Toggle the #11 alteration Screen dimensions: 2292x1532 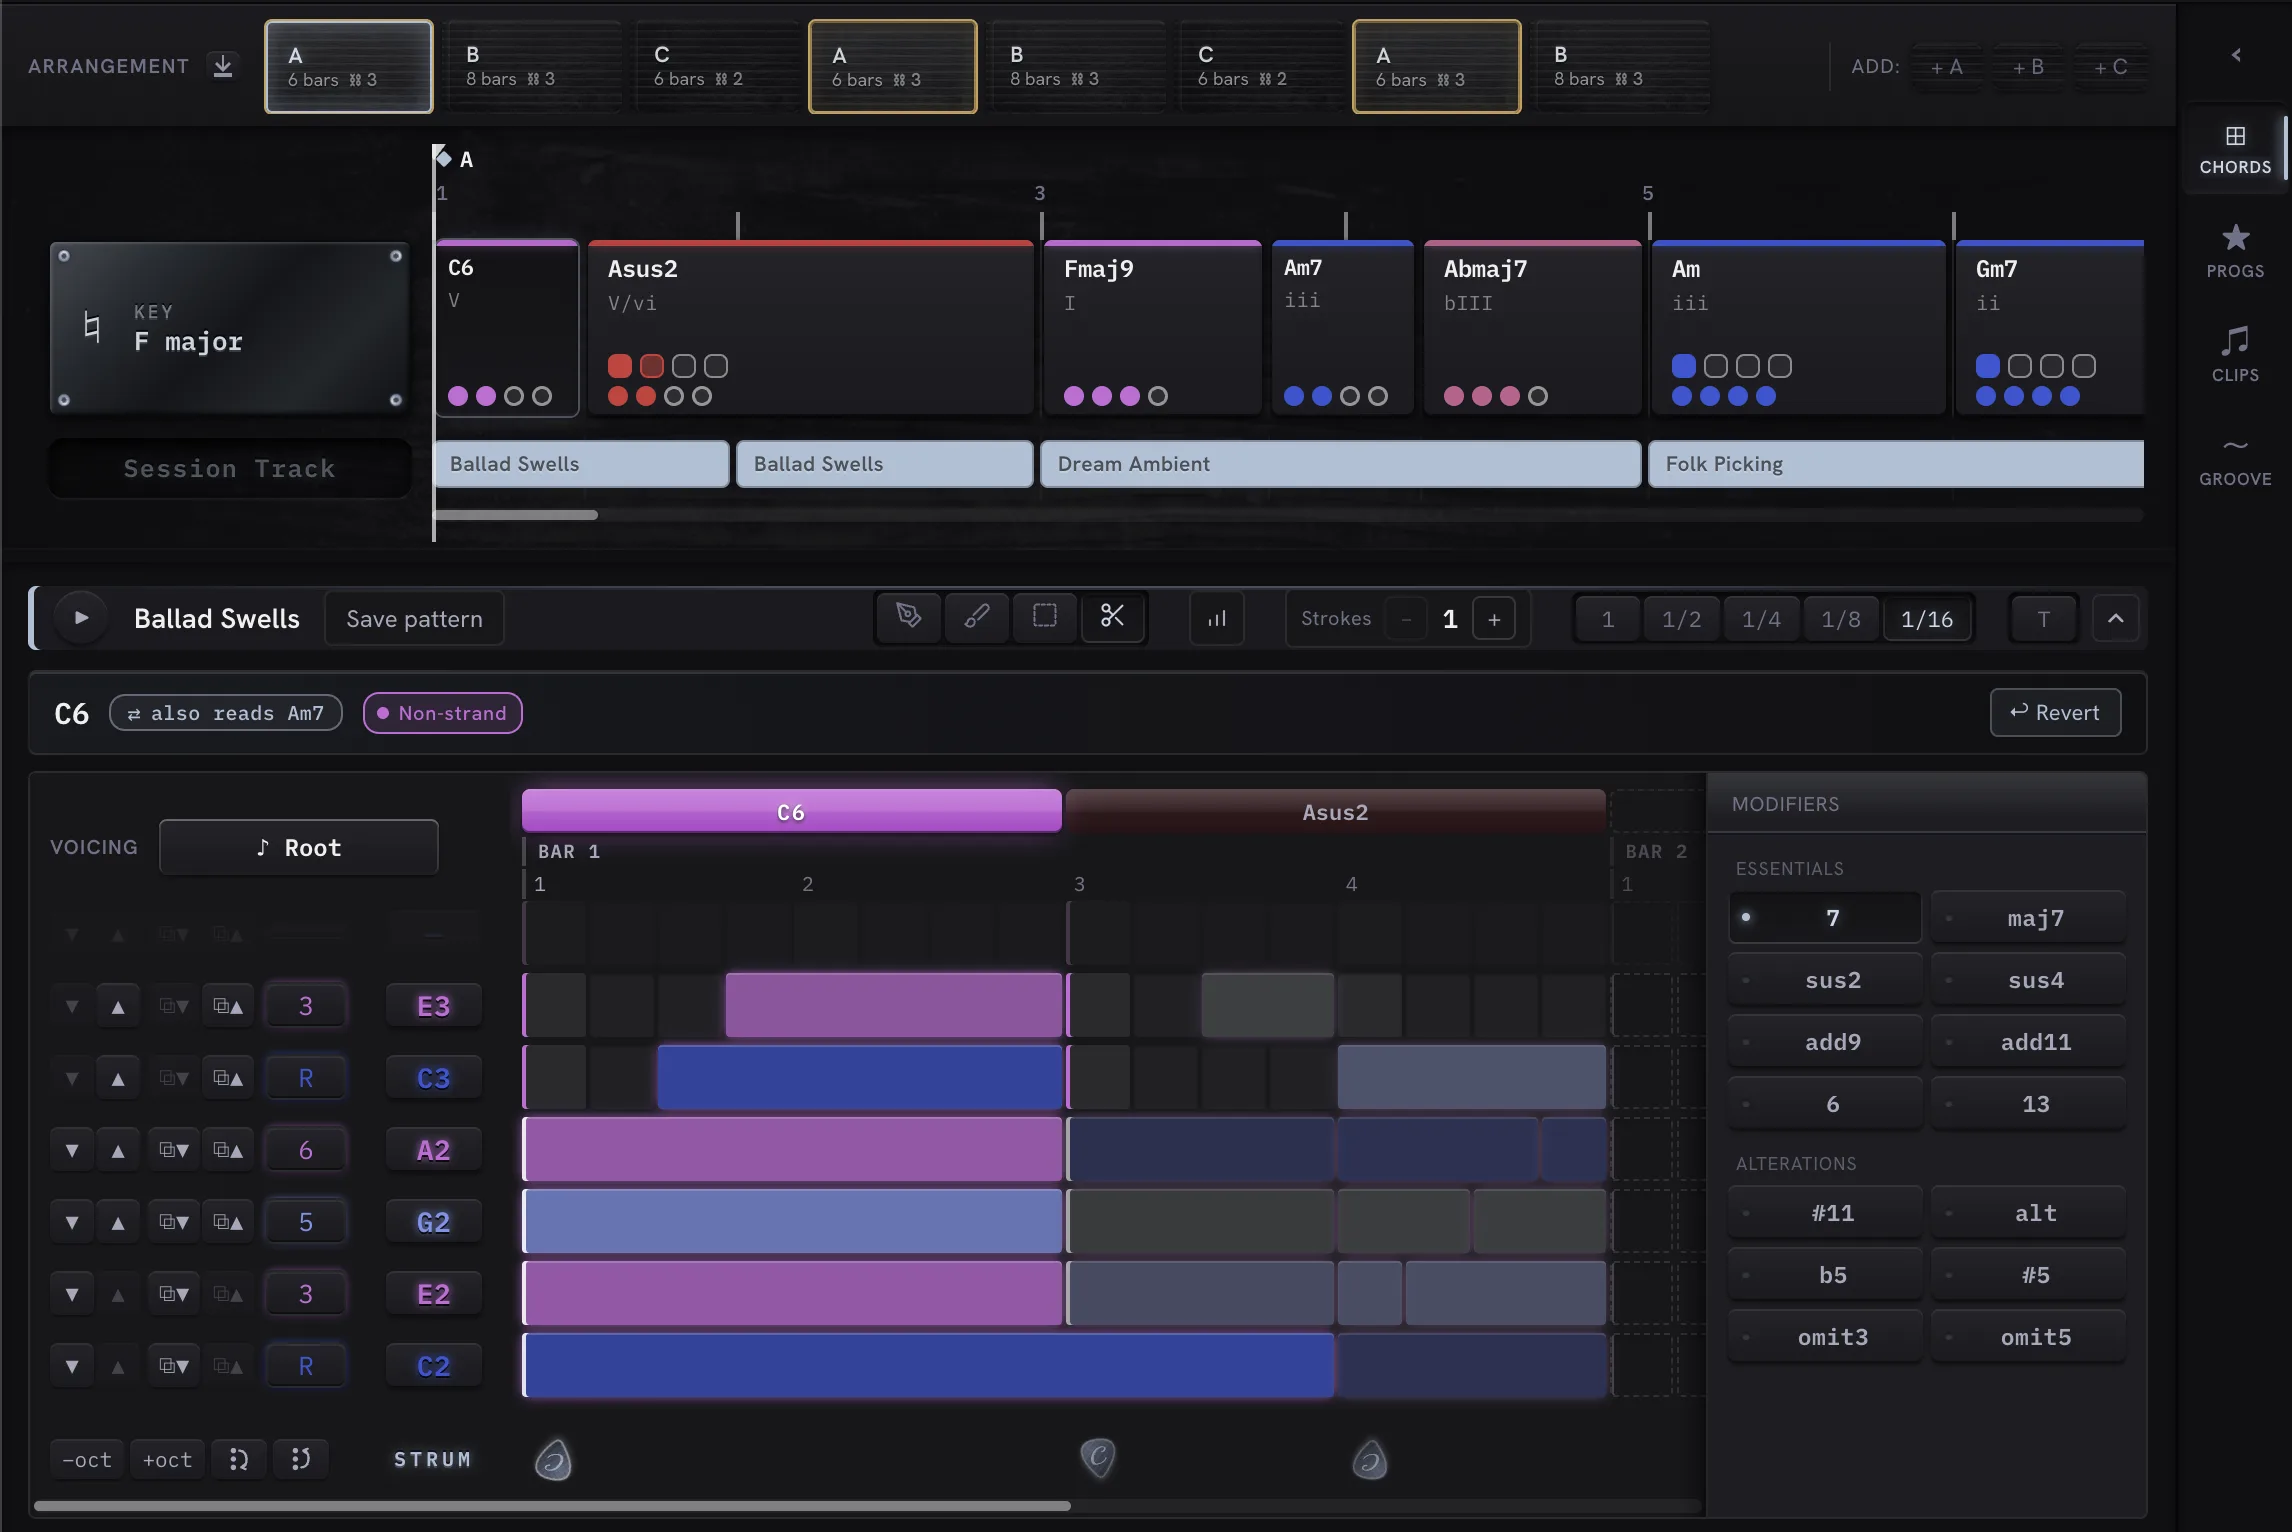click(1825, 1212)
